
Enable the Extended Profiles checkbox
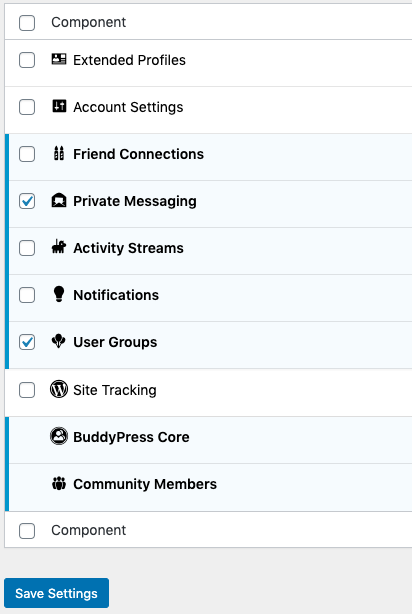click(x=27, y=60)
